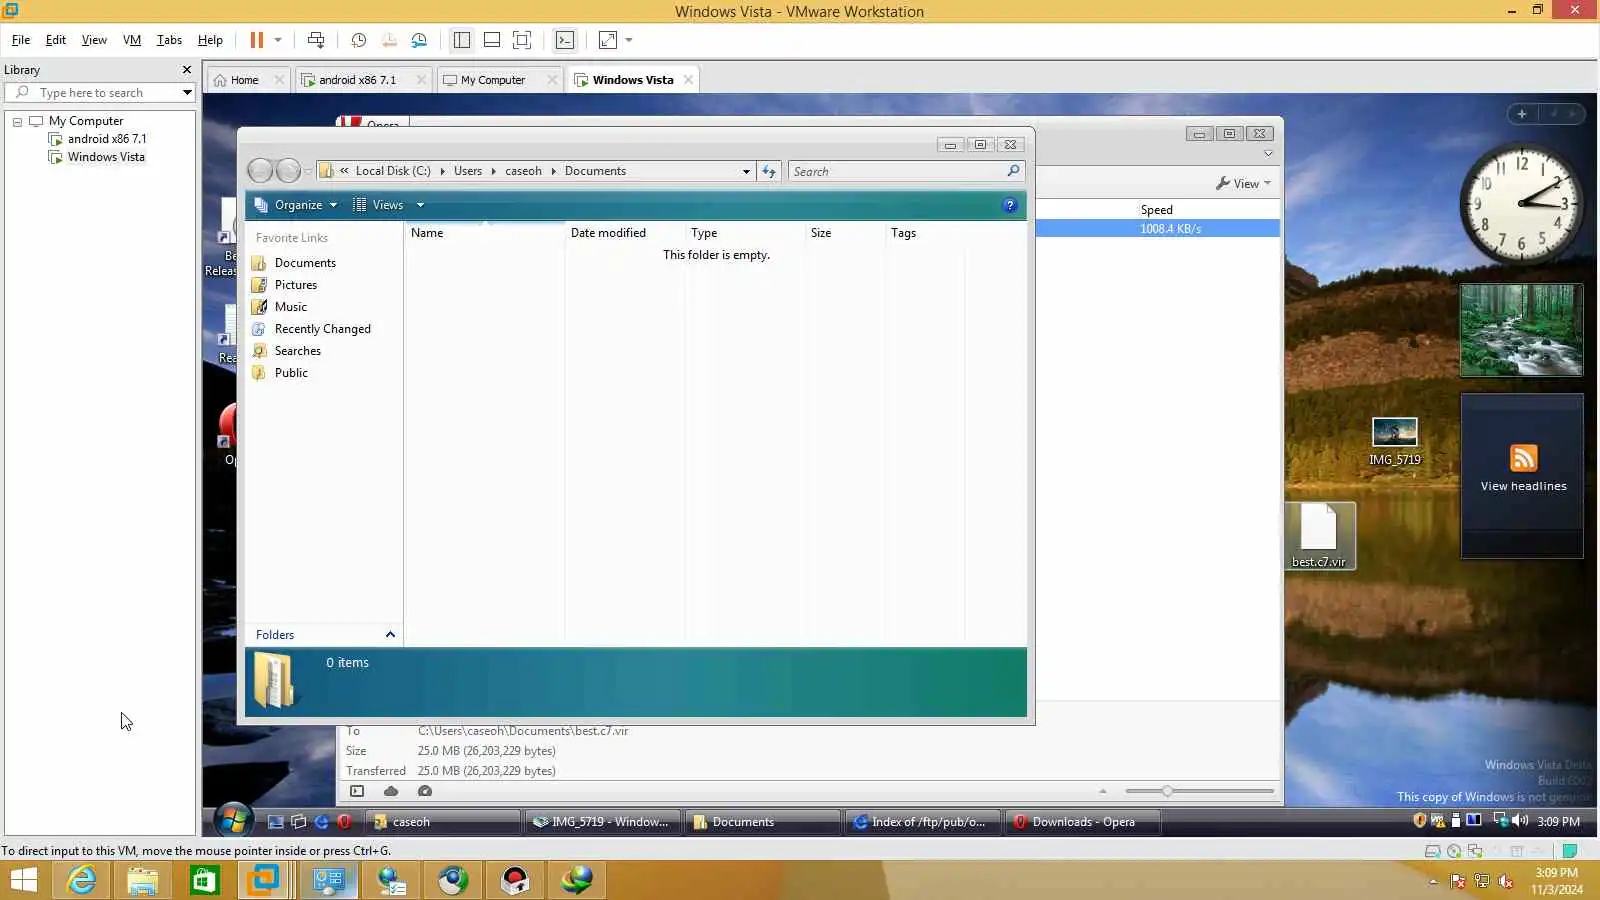Toggle the Library sidebar view icon
This screenshot has width=1600, height=900.
pyautogui.click(x=461, y=40)
